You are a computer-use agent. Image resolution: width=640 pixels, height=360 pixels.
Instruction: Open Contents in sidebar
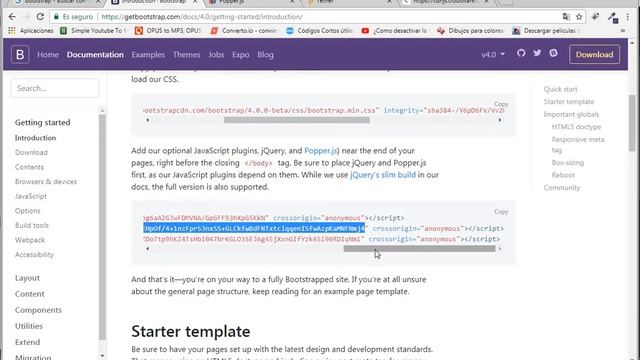(x=29, y=167)
